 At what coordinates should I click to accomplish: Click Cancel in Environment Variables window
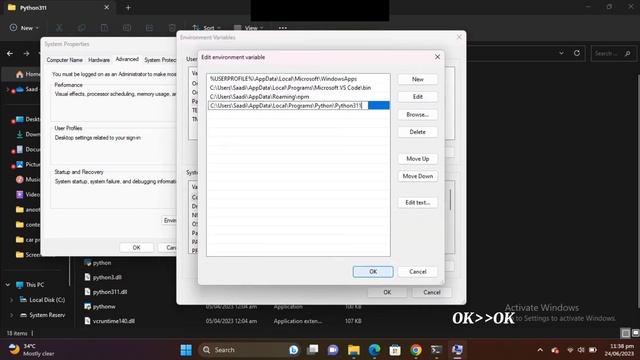431,292
